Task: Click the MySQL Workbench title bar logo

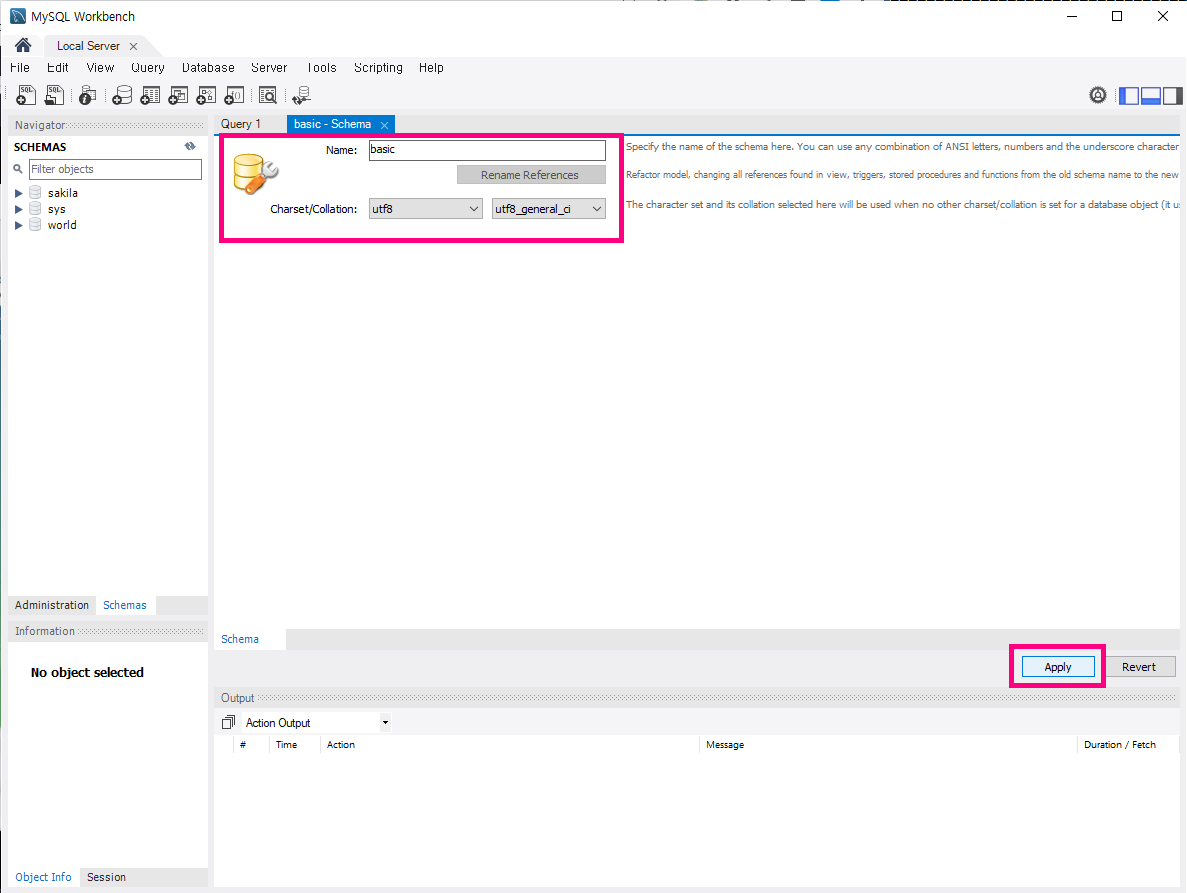Action: (17, 16)
